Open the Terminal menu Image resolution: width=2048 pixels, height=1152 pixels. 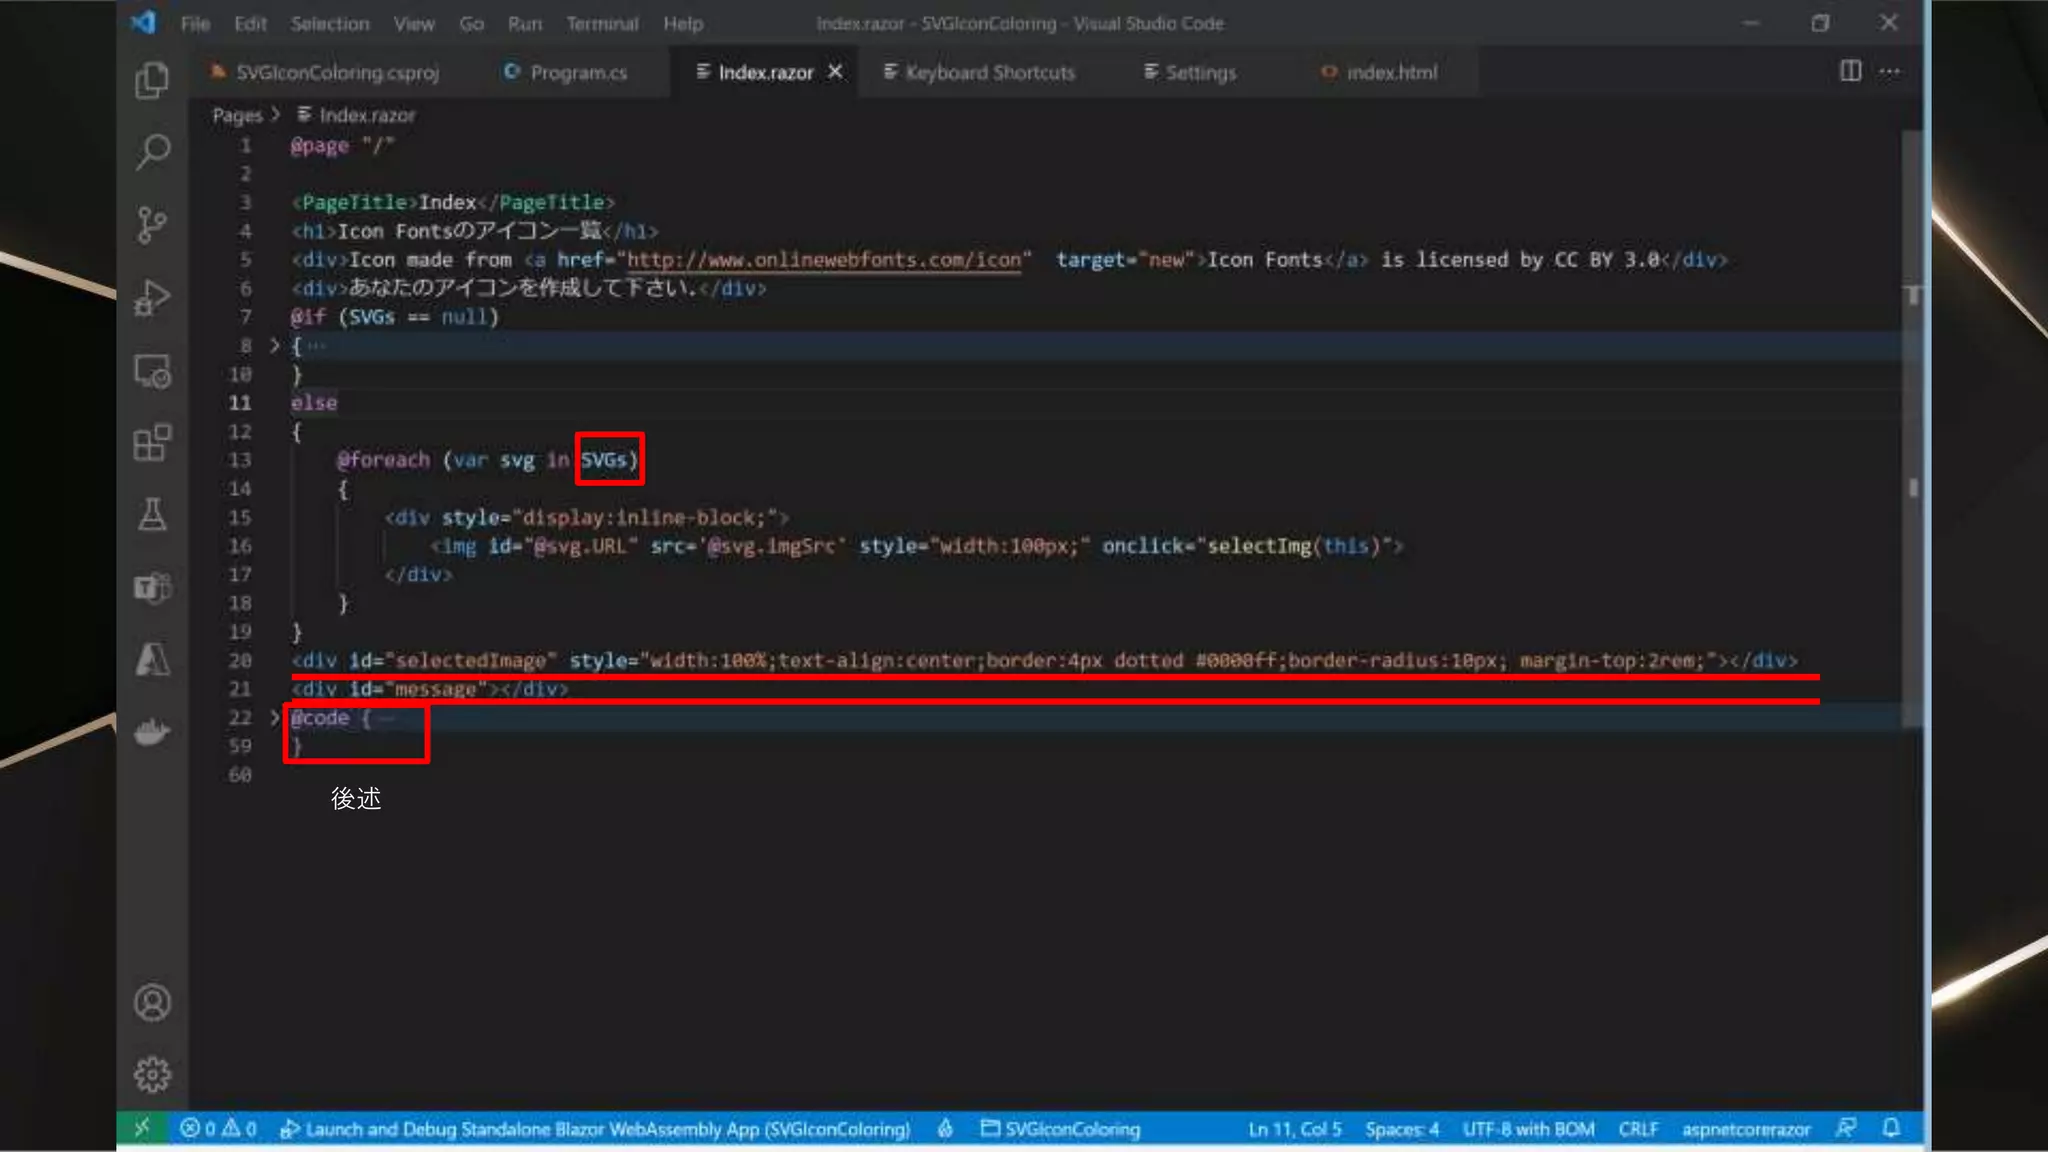point(601,23)
